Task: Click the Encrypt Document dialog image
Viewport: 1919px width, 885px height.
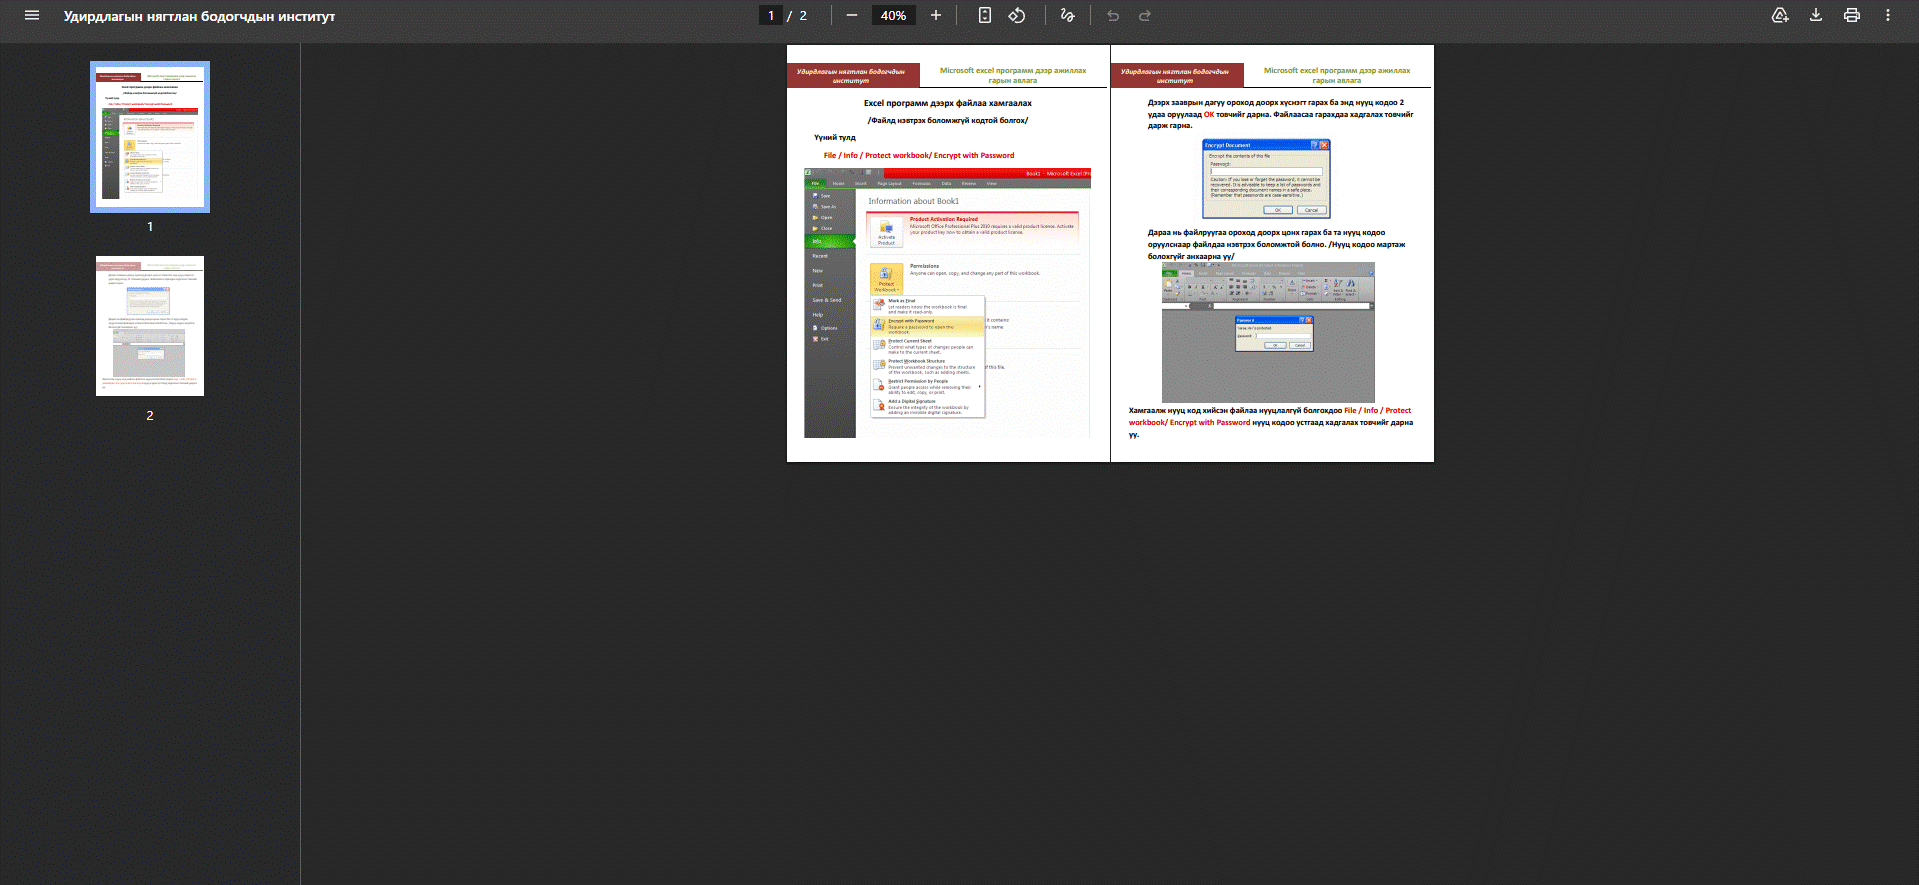Action: tap(1266, 178)
